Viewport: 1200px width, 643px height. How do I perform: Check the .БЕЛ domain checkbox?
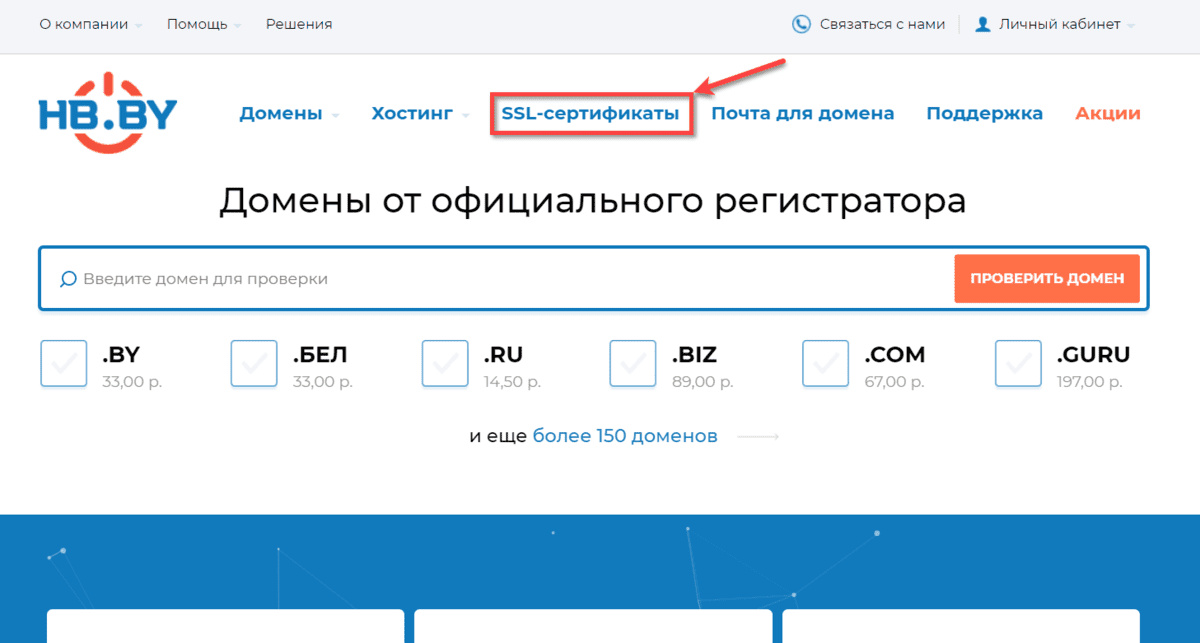(253, 363)
